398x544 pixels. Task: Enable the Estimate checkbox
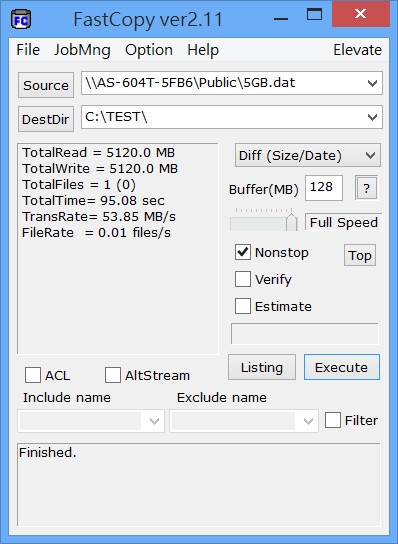pyautogui.click(x=243, y=306)
